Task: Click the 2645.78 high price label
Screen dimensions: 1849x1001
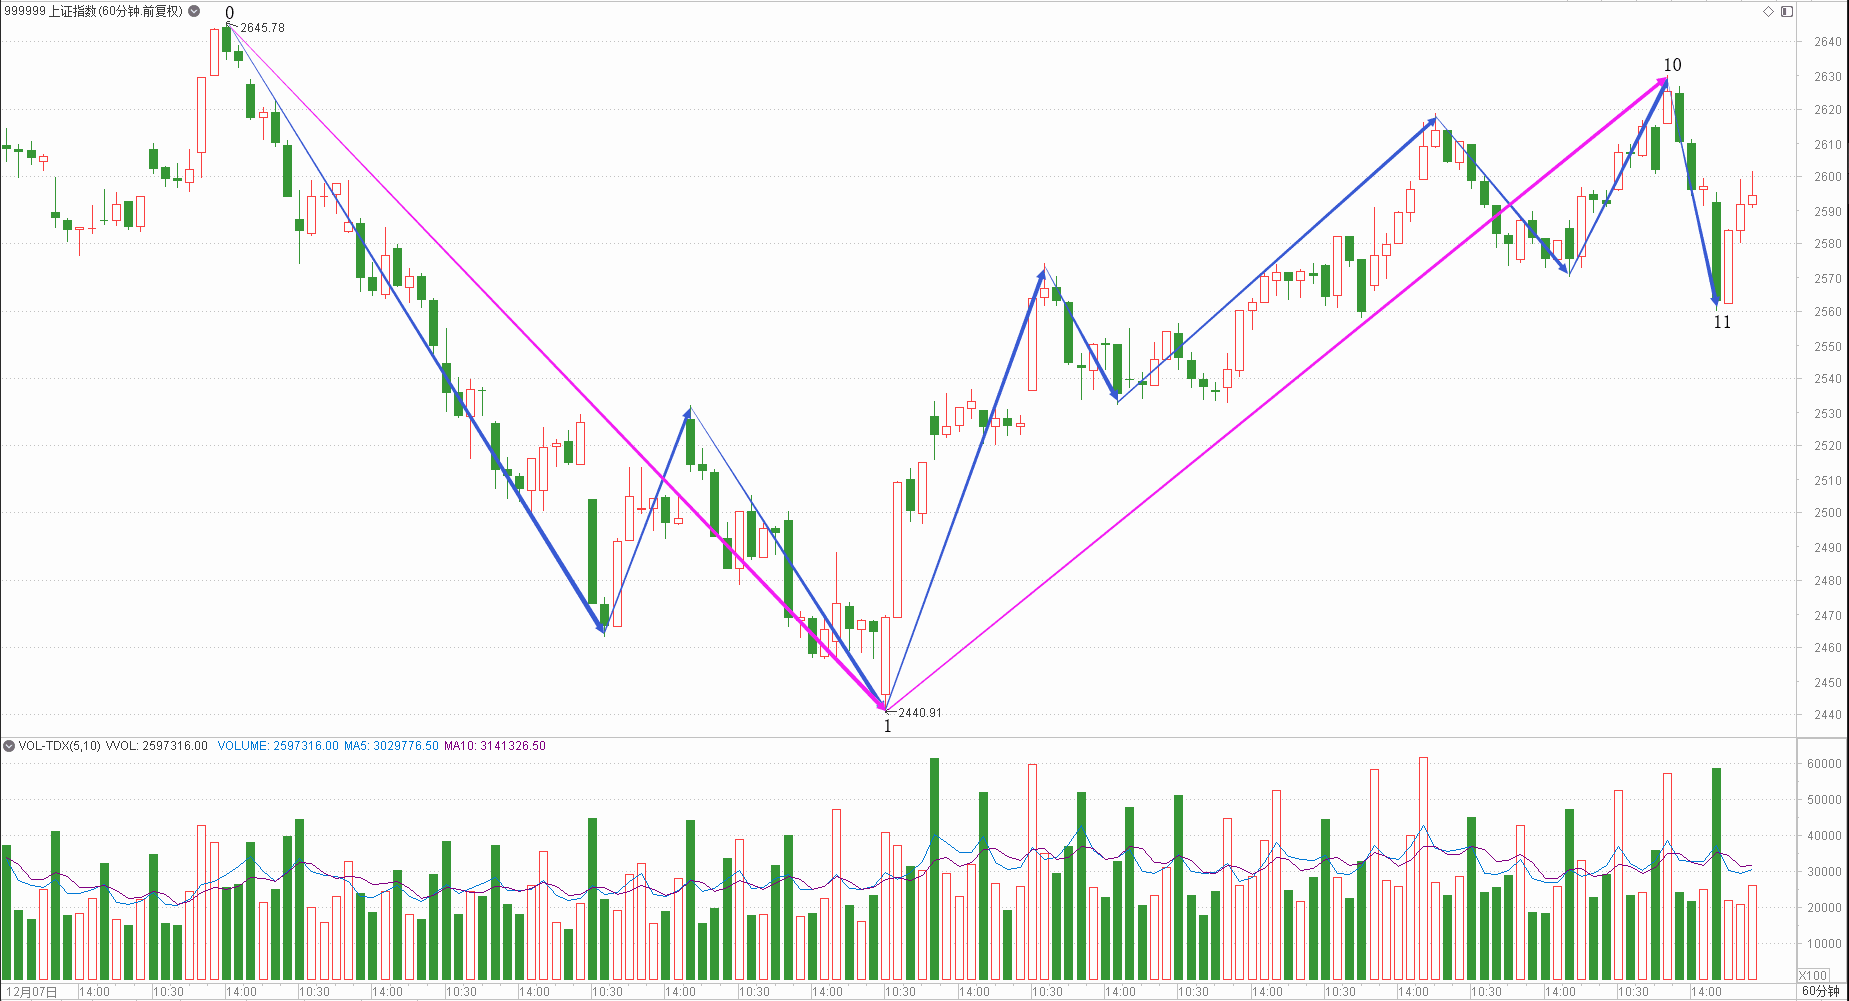Action: [x=262, y=28]
